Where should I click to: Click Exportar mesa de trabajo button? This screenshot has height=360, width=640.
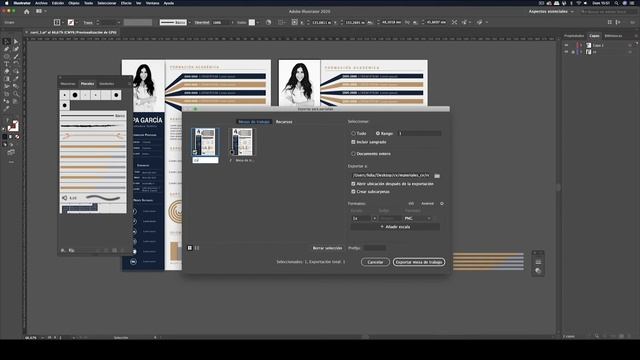[419, 262]
